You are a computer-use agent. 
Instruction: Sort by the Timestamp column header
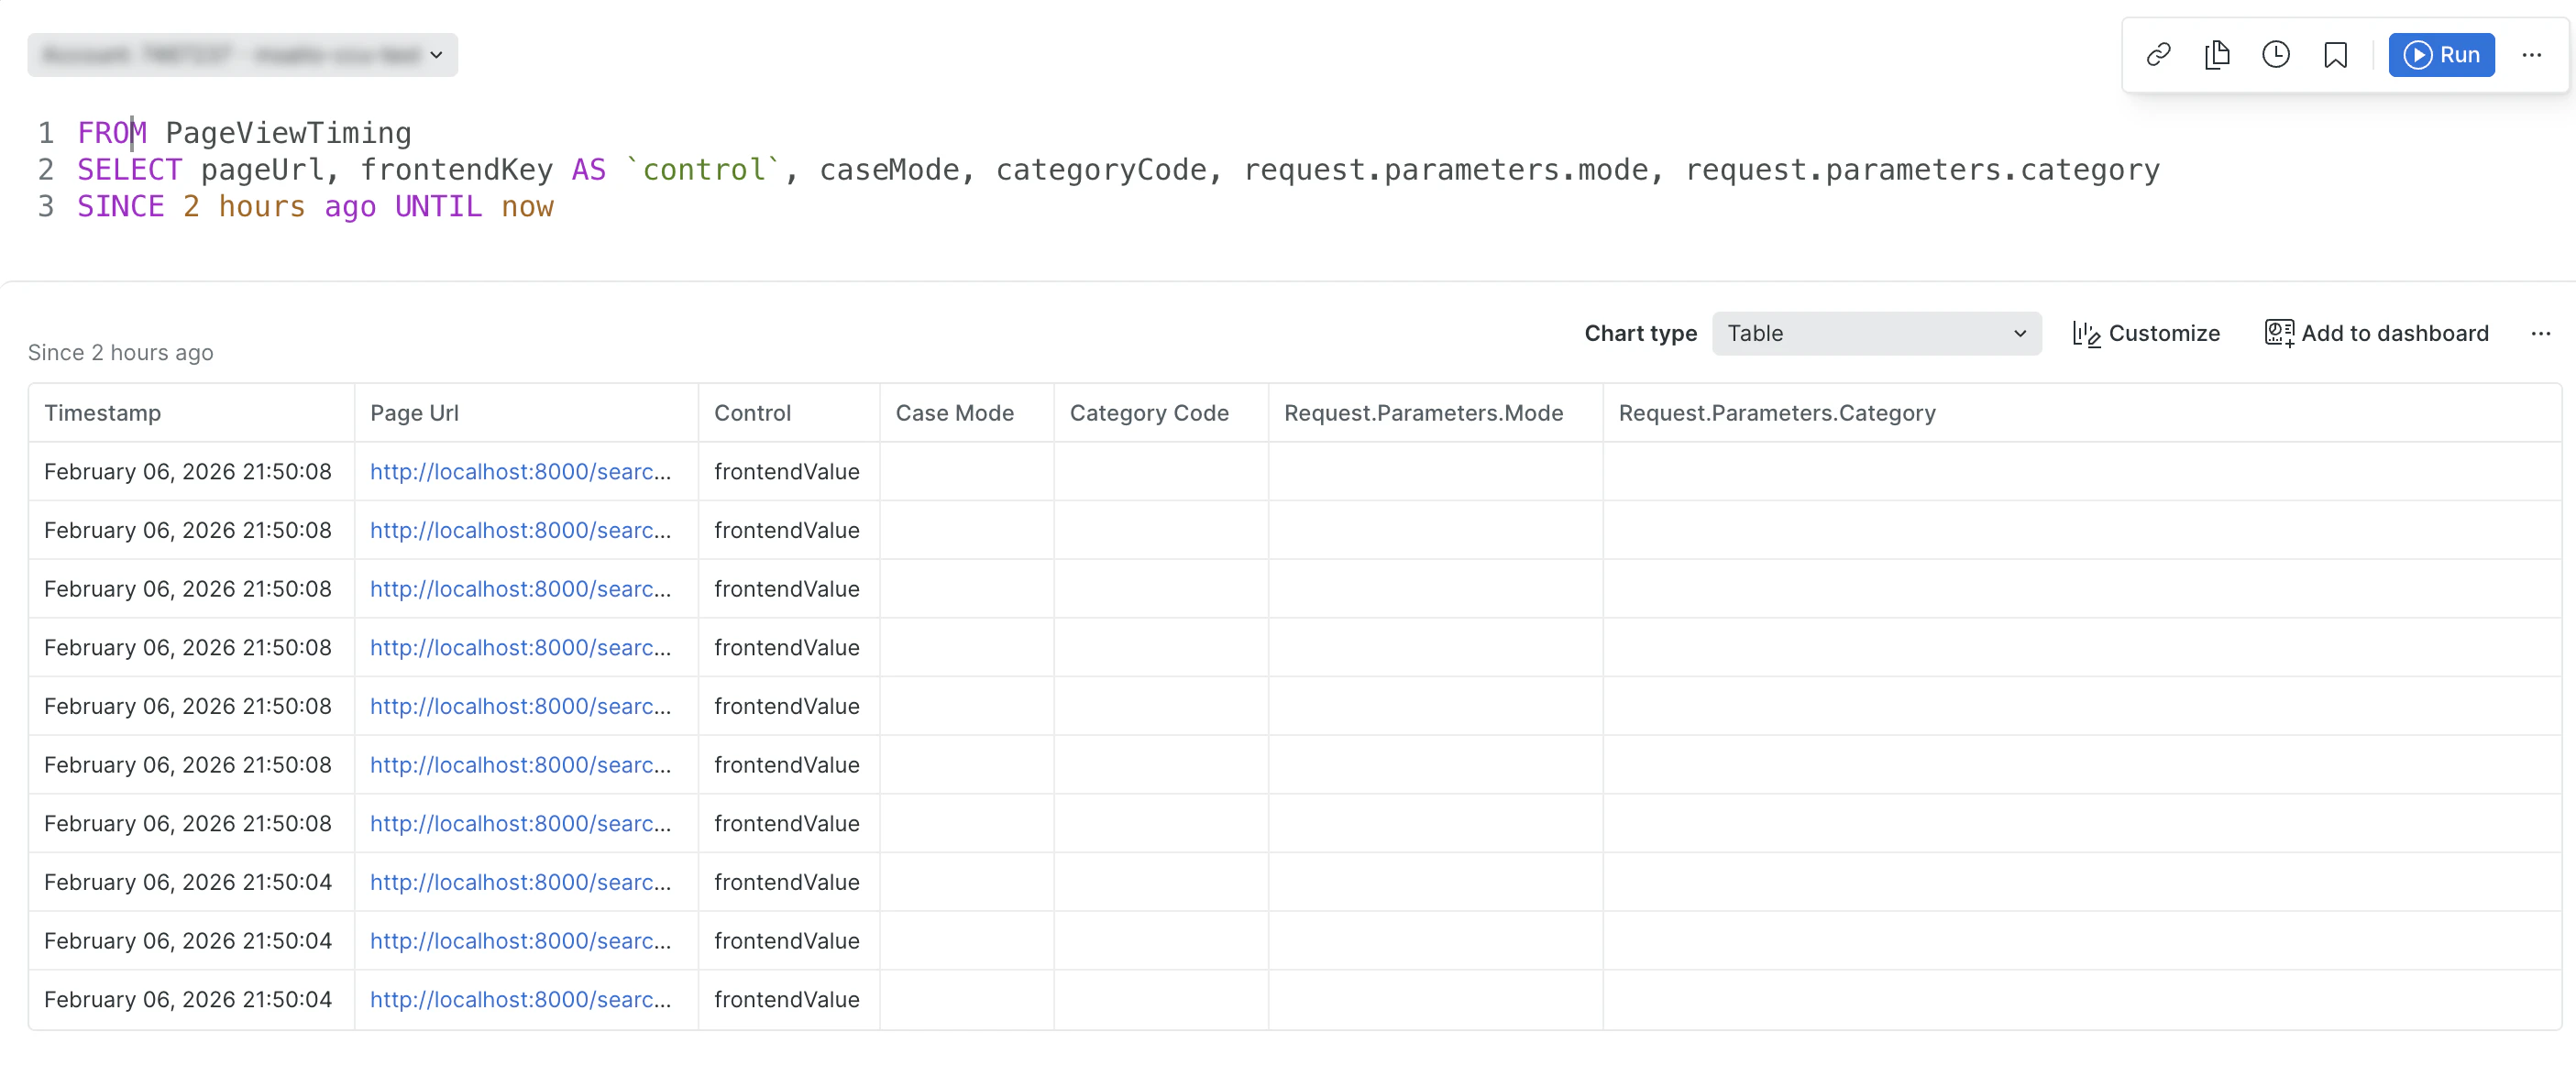102,413
